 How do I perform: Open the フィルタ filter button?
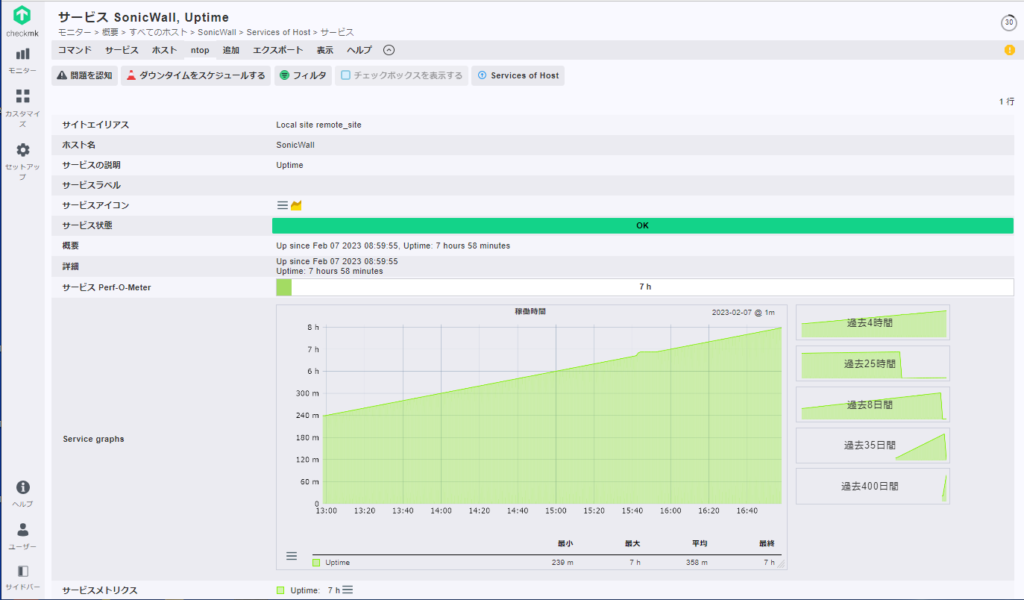pyautogui.click(x=303, y=76)
